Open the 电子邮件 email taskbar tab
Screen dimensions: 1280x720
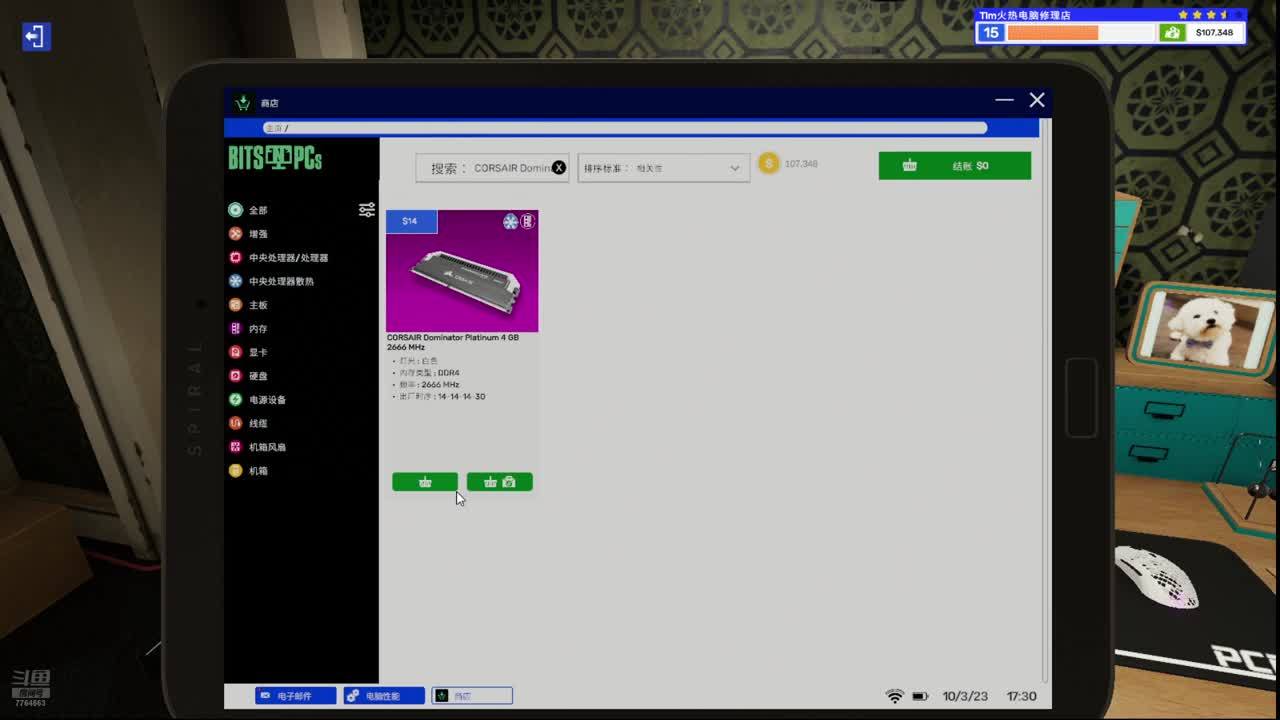296,696
